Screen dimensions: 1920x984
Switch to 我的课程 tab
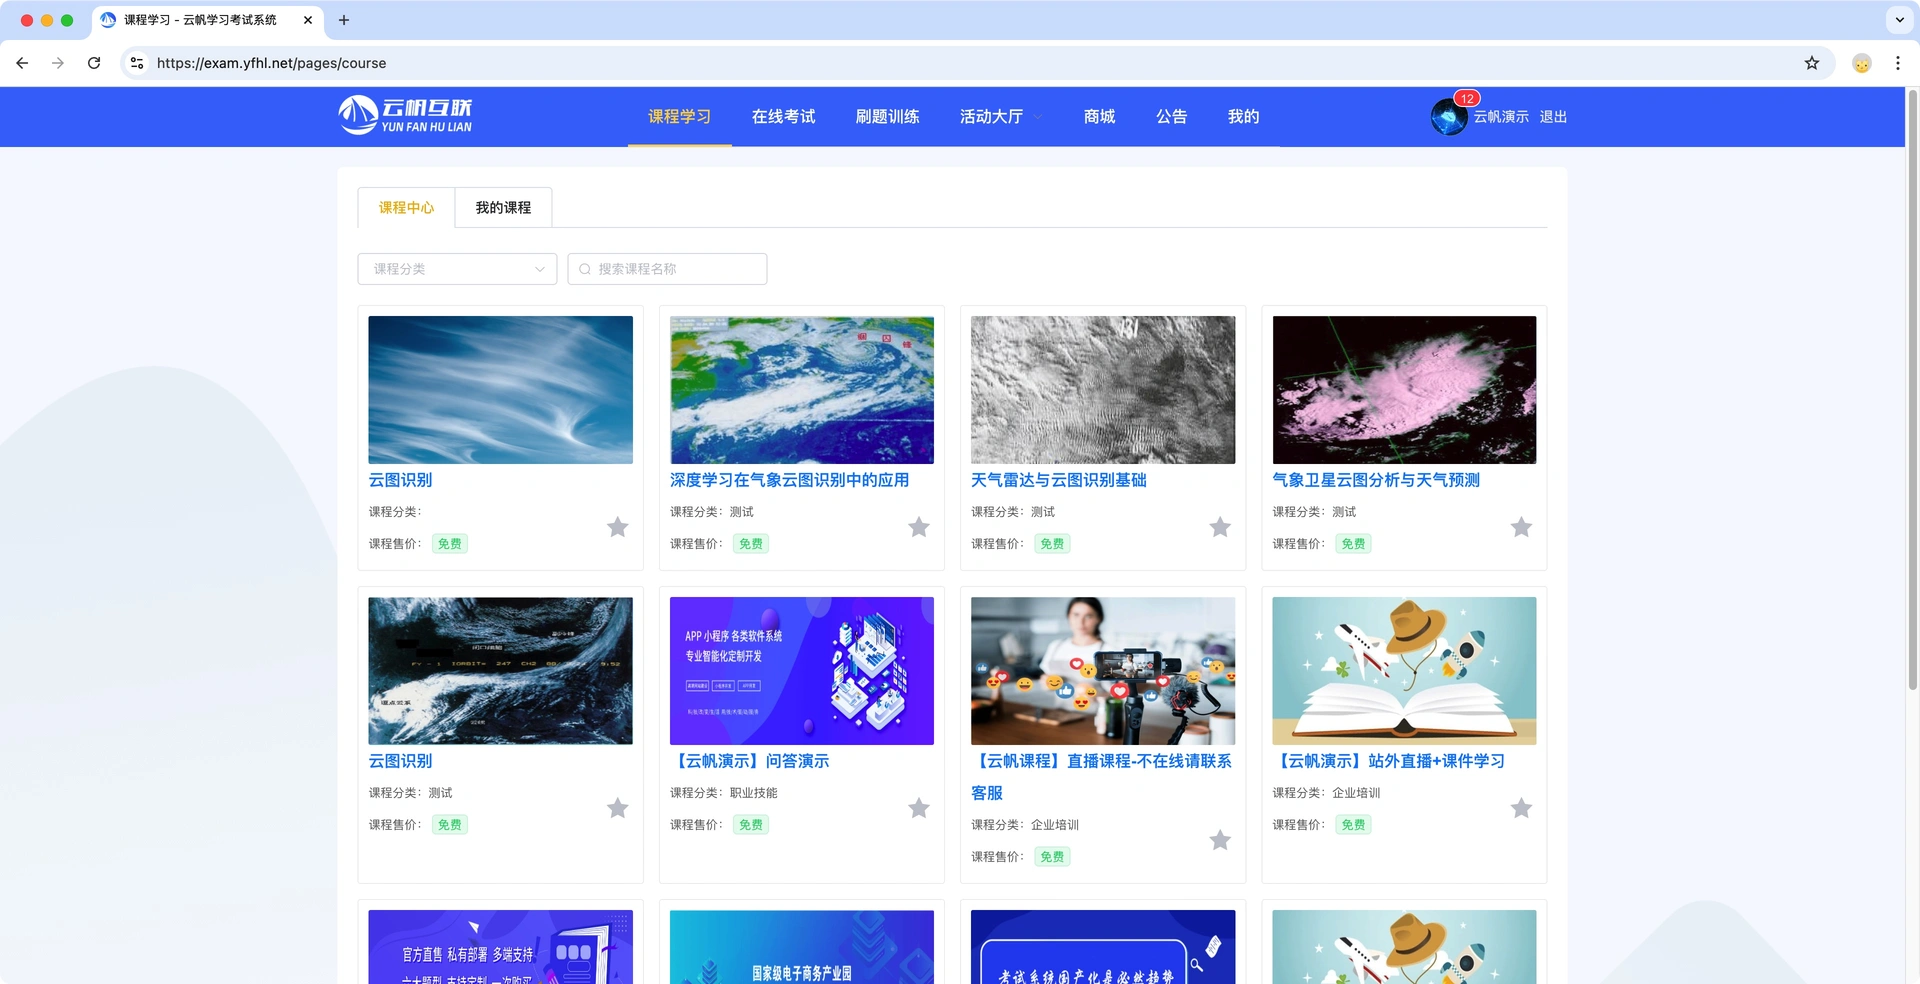pos(503,207)
